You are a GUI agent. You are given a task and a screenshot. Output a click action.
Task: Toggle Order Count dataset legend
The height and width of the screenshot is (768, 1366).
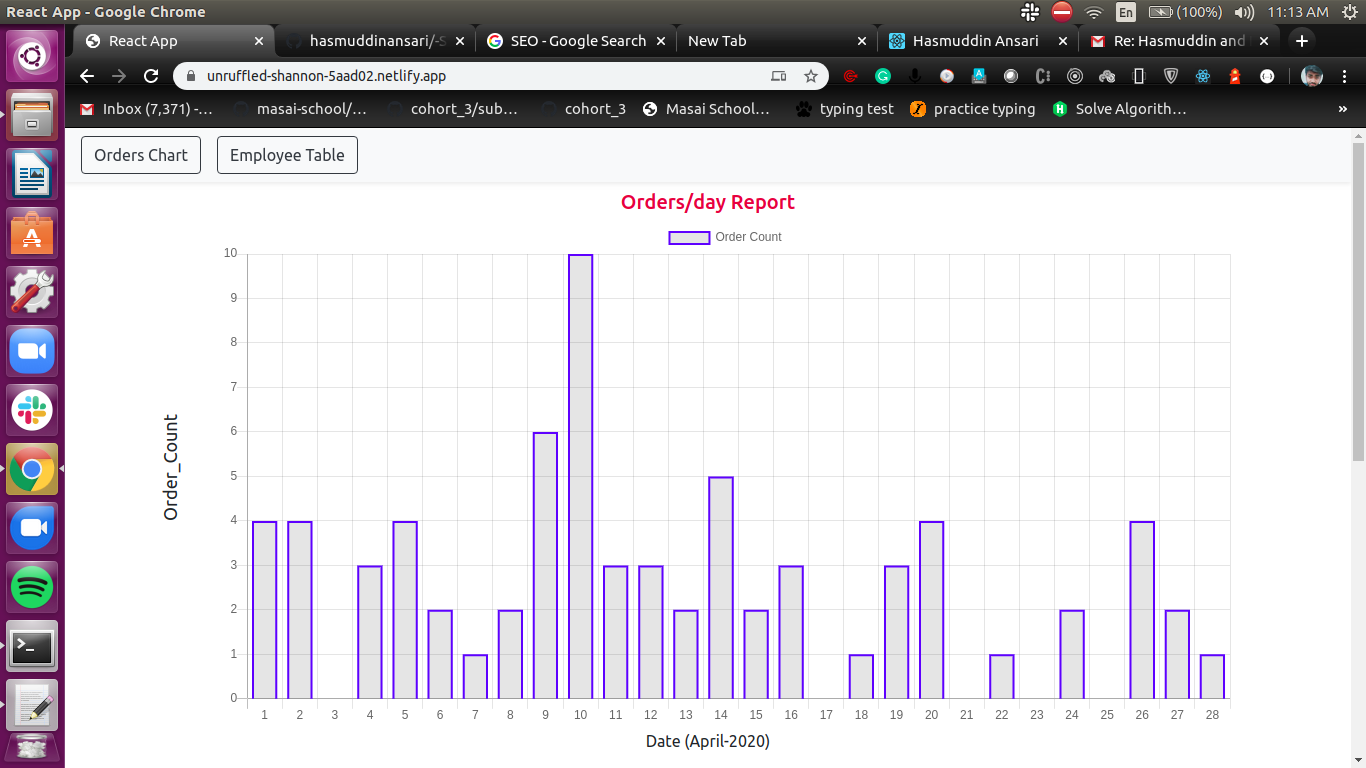(725, 237)
